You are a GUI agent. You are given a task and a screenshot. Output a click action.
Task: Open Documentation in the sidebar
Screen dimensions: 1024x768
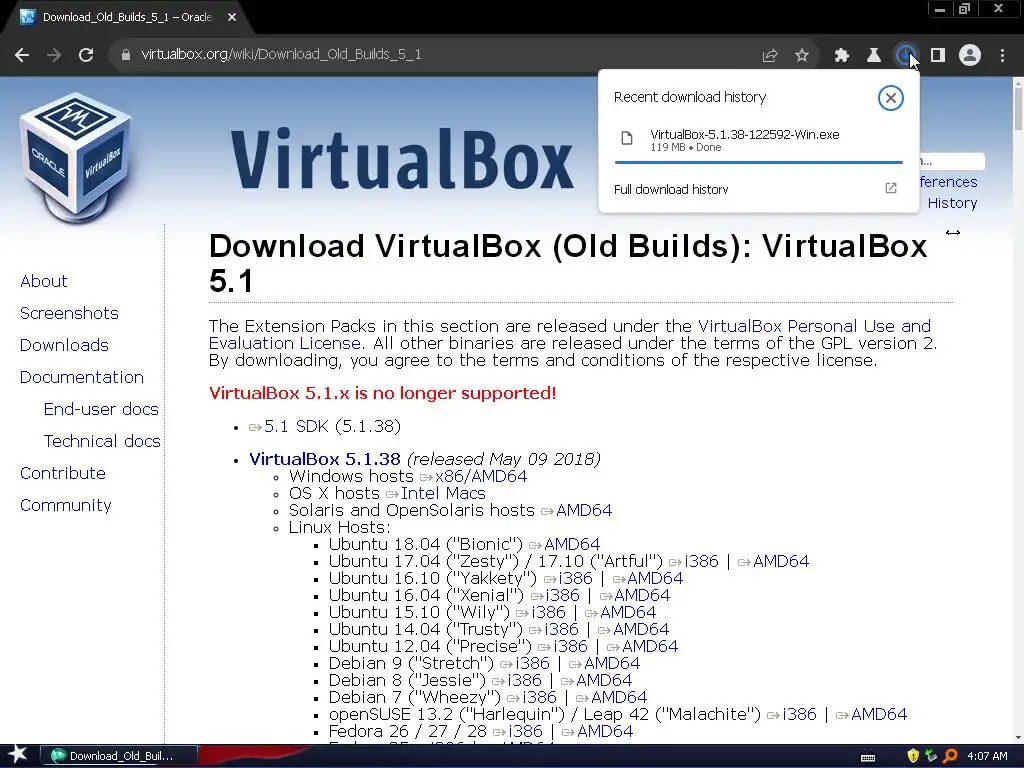pyautogui.click(x=82, y=377)
